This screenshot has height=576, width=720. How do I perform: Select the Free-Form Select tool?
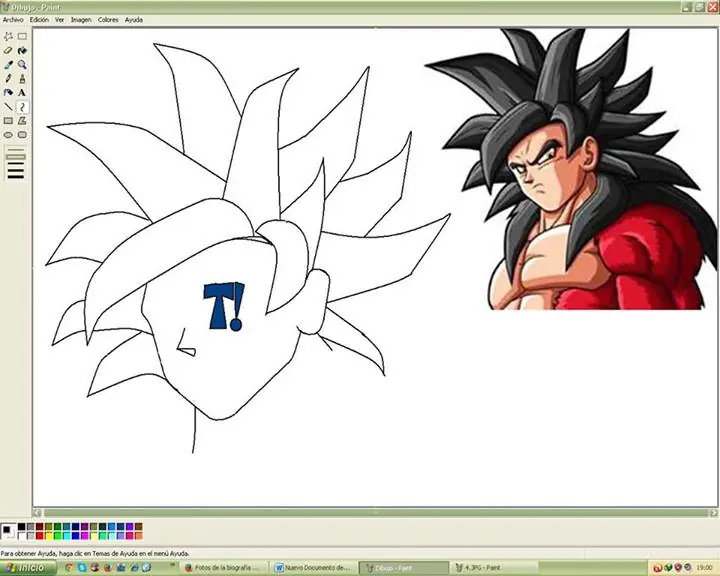click(x=8, y=36)
